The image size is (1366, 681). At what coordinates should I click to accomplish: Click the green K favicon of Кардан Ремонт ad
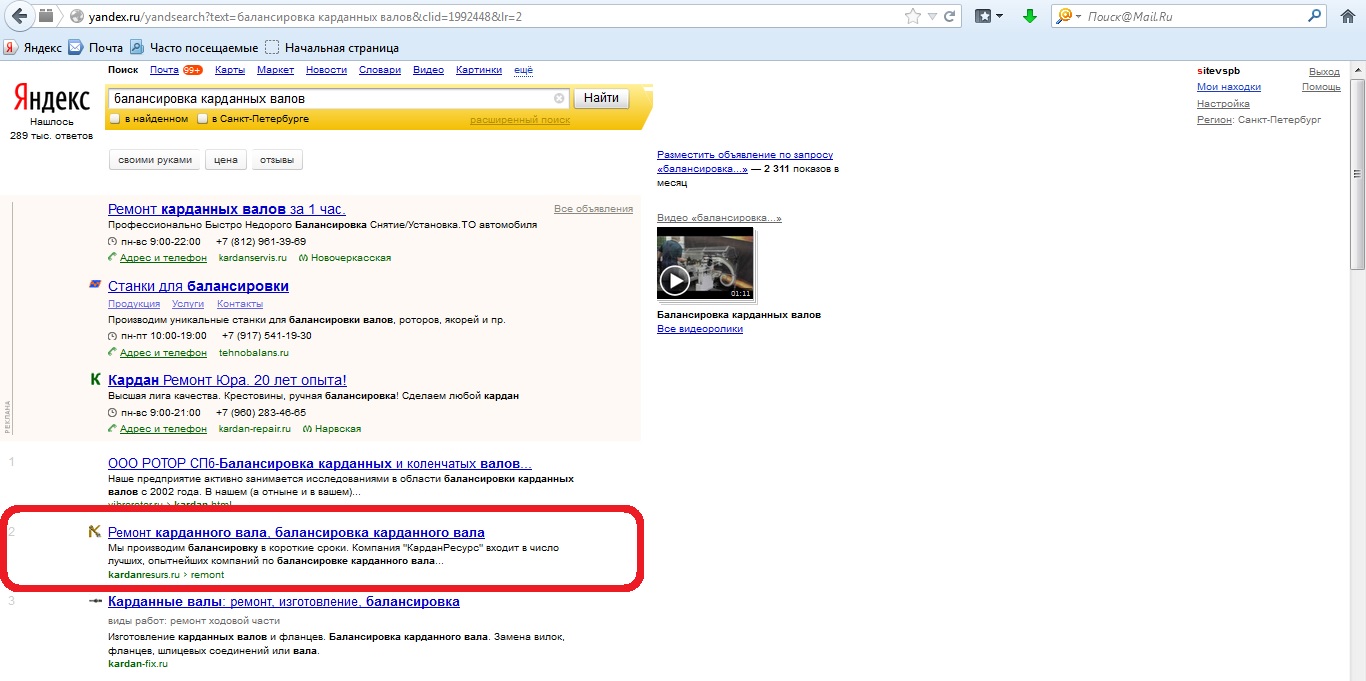(x=95, y=380)
